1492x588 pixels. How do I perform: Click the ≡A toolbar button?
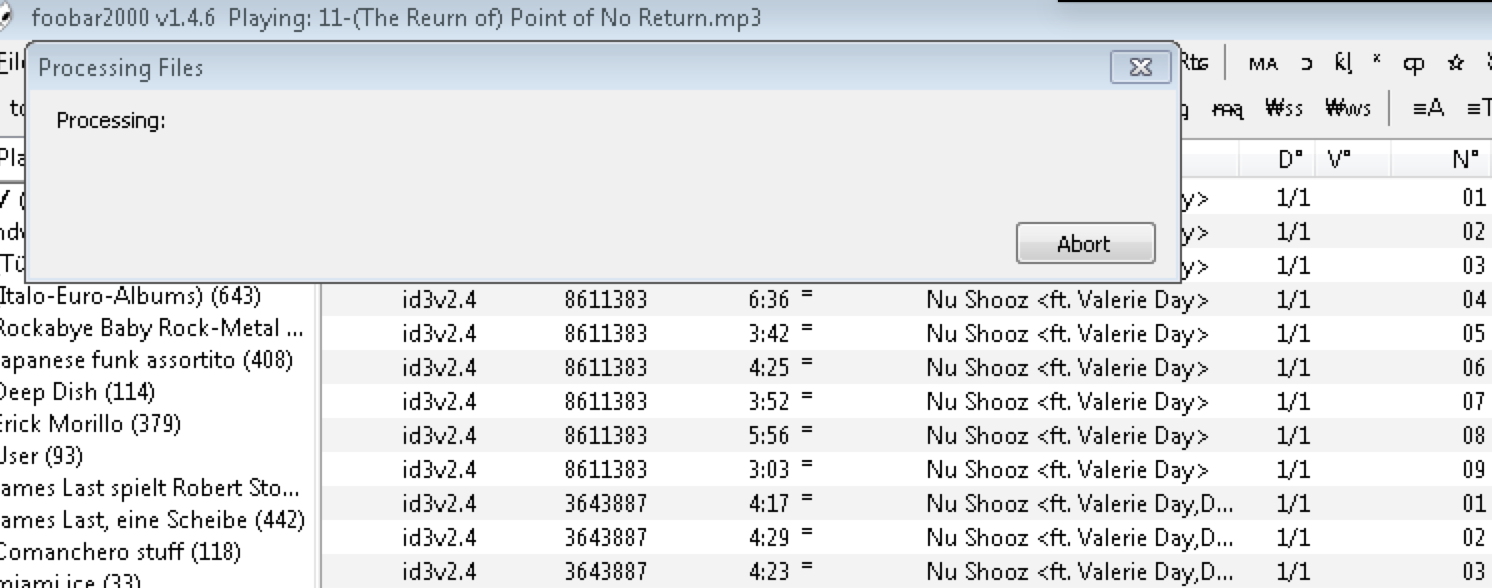pyautogui.click(x=1429, y=108)
